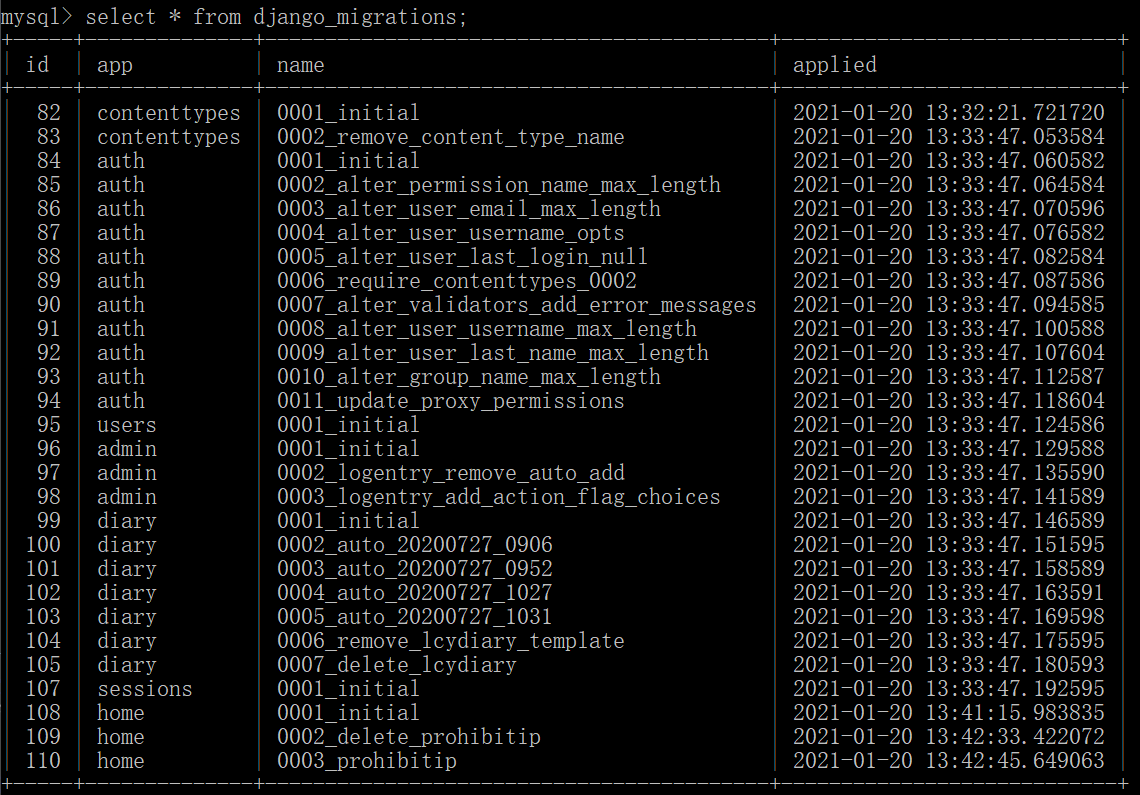Click the 0011_update_proxy_permissions name cell
1140x795 pixels.
450,401
